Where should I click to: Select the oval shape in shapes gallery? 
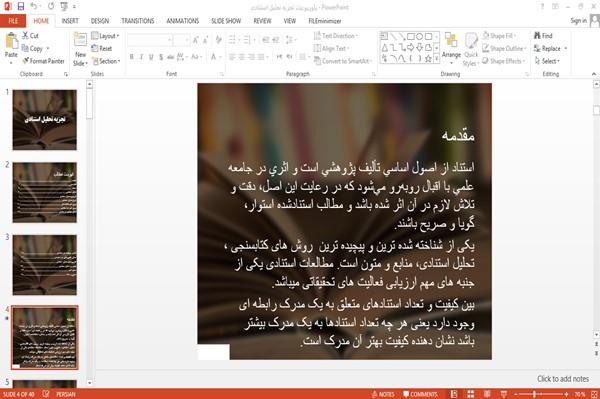tap(419, 36)
